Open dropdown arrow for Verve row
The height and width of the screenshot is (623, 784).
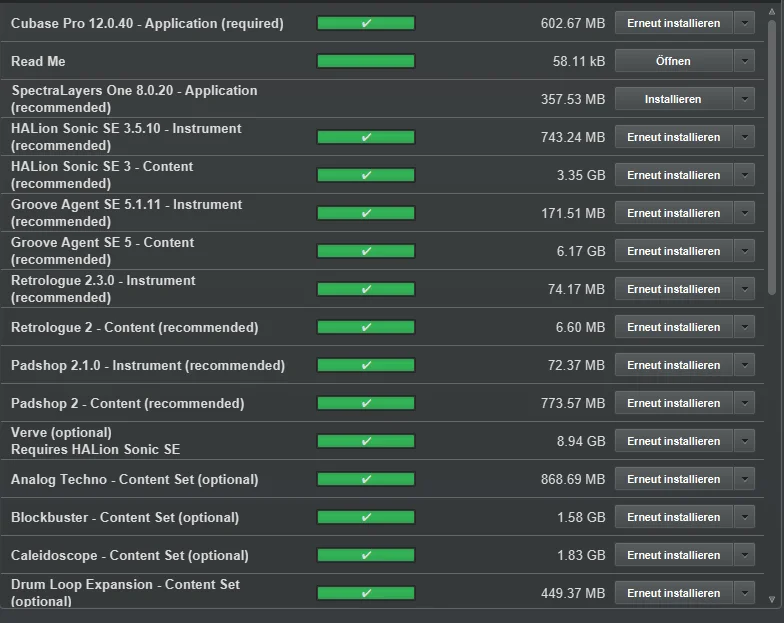[744, 441]
